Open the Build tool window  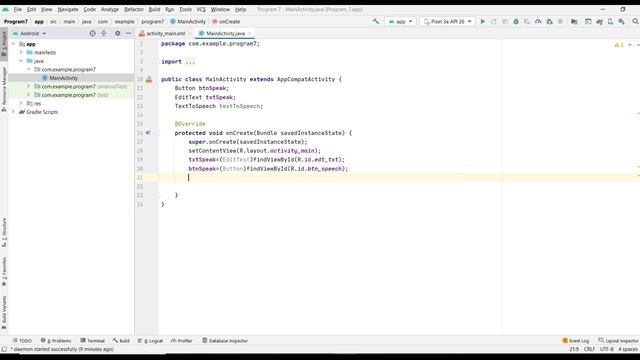[121, 340]
